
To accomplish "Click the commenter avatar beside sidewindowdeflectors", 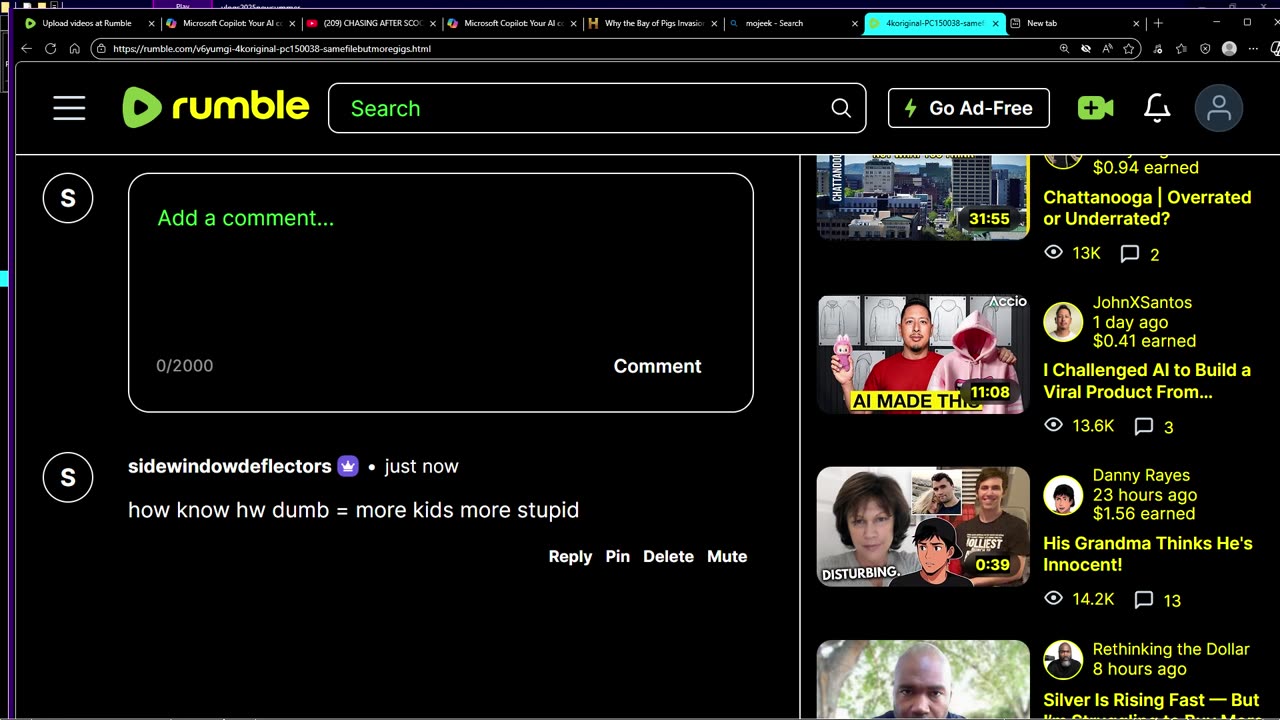I will 68,477.
